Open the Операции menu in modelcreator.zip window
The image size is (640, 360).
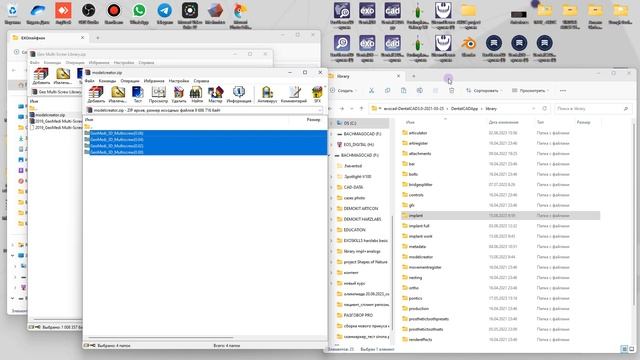(x=130, y=81)
